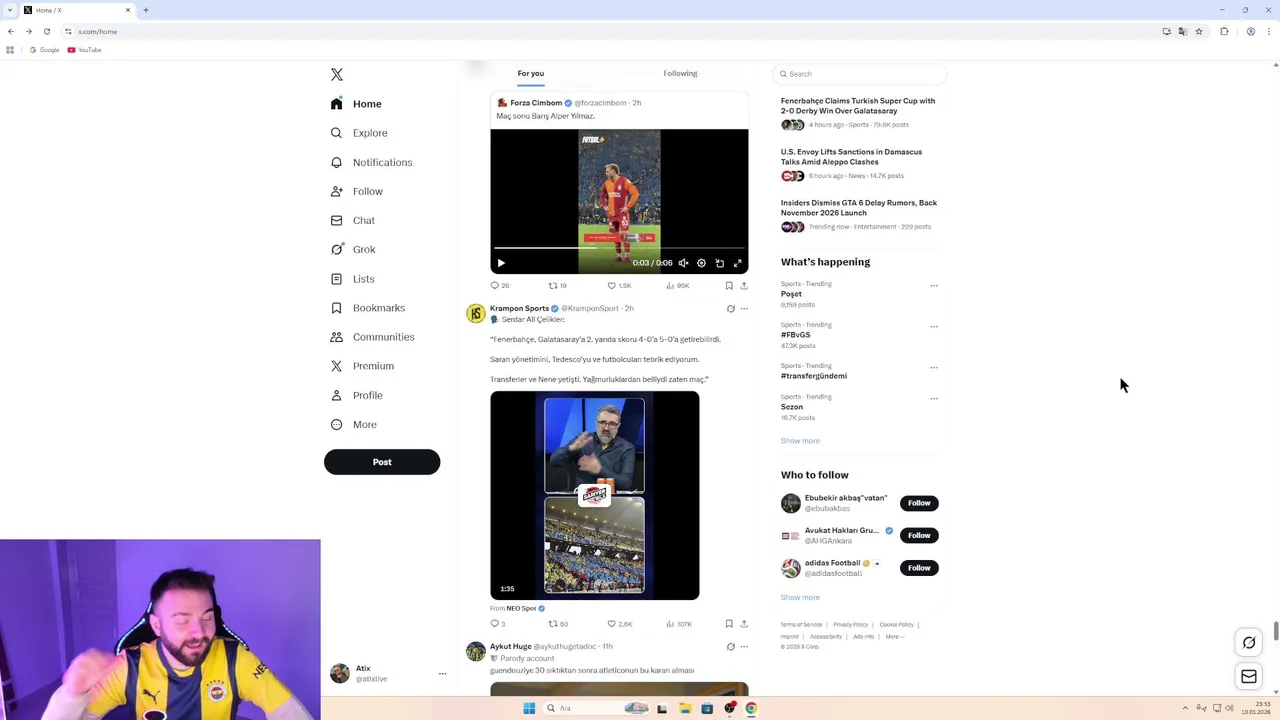Open the floating messages button
The image size is (1280, 720).
[1249, 677]
